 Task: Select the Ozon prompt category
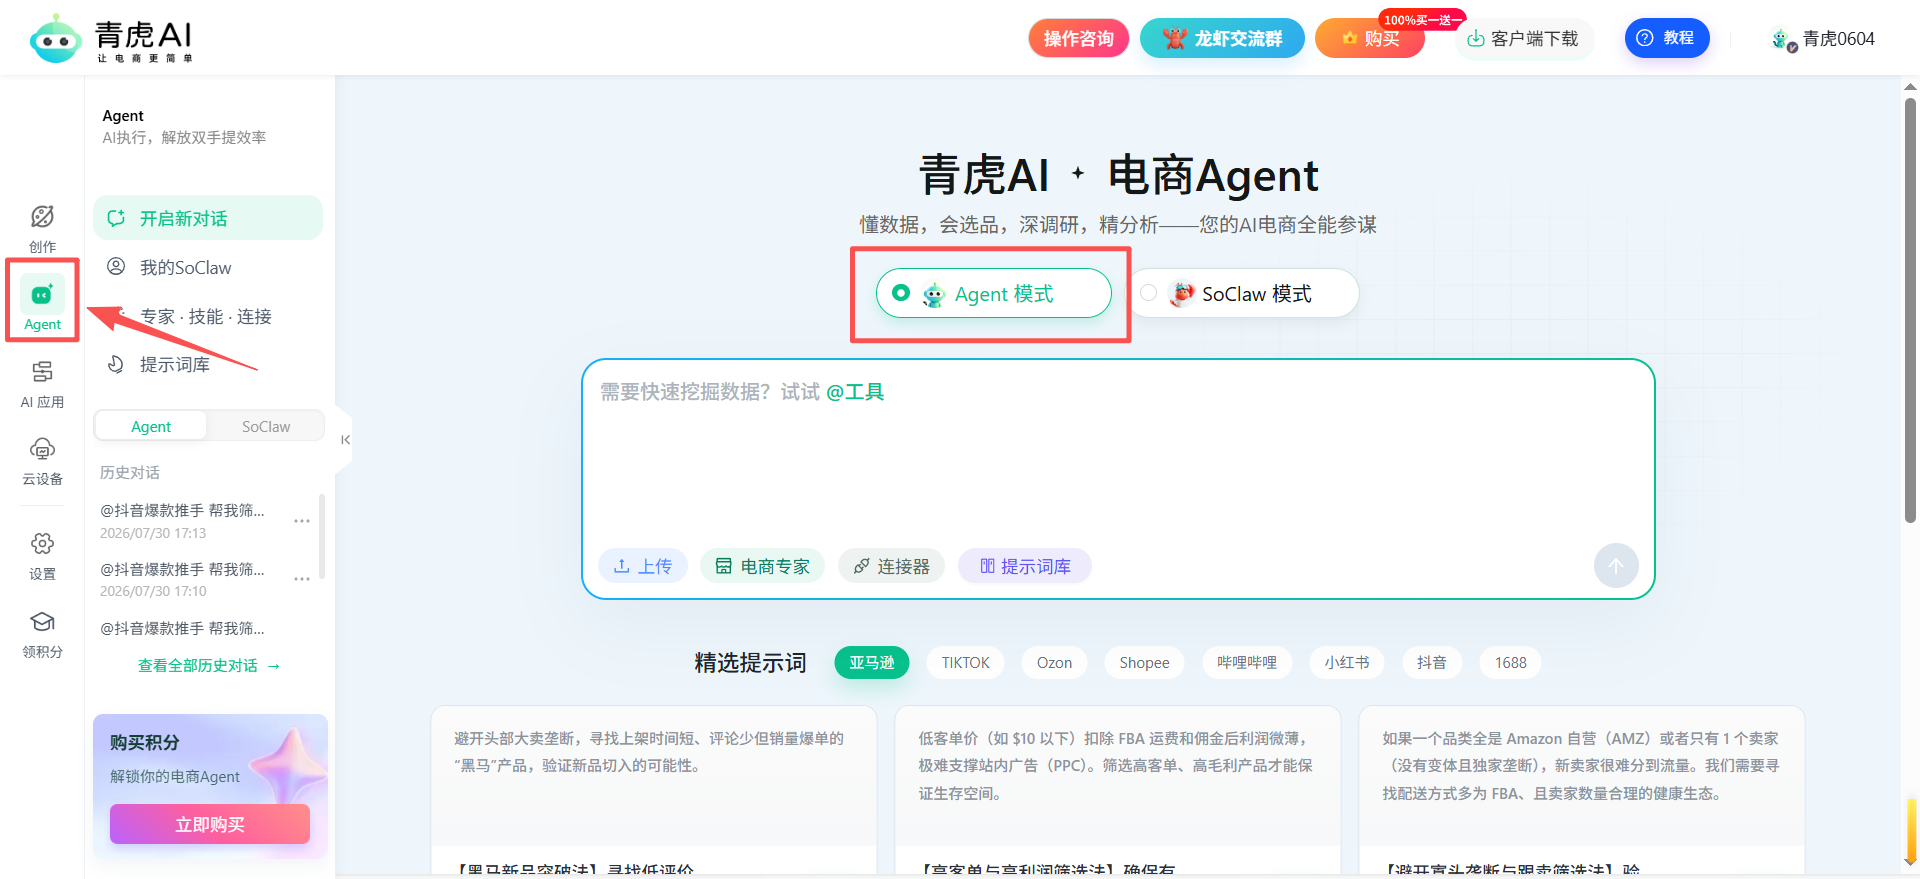[x=1054, y=662]
